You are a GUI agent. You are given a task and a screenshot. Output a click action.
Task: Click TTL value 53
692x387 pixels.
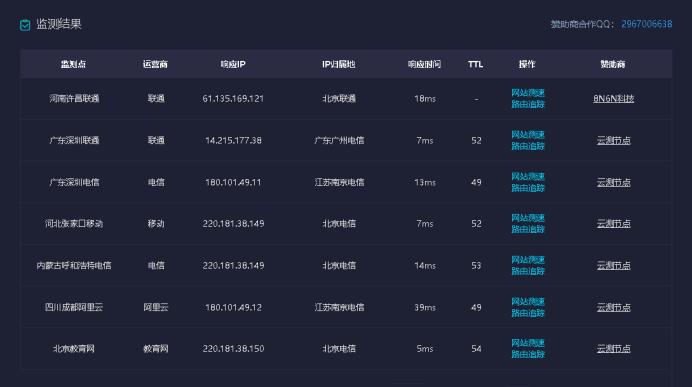476,266
